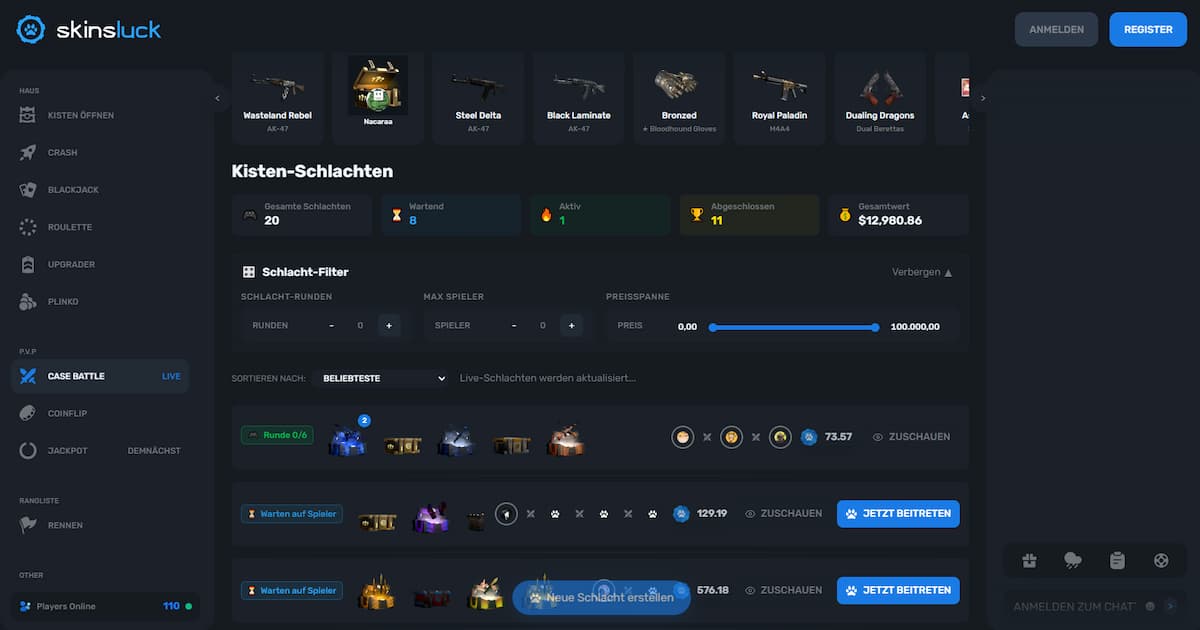Open the gift rewards icon in chat panel
Screen dimensions: 1200x630
[1030, 561]
